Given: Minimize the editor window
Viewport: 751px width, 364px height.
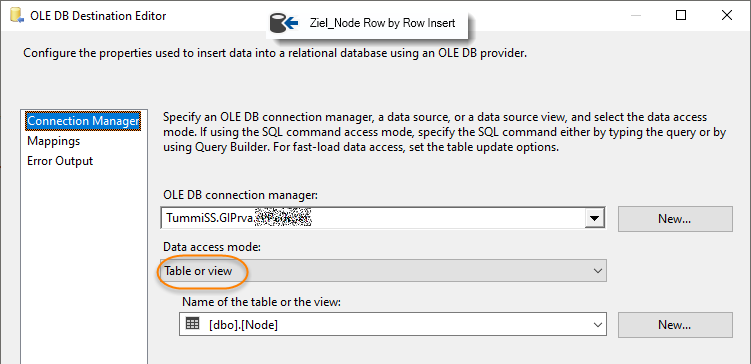Looking at the screenshot, I should pyautogui.click(x=636, y=15).
